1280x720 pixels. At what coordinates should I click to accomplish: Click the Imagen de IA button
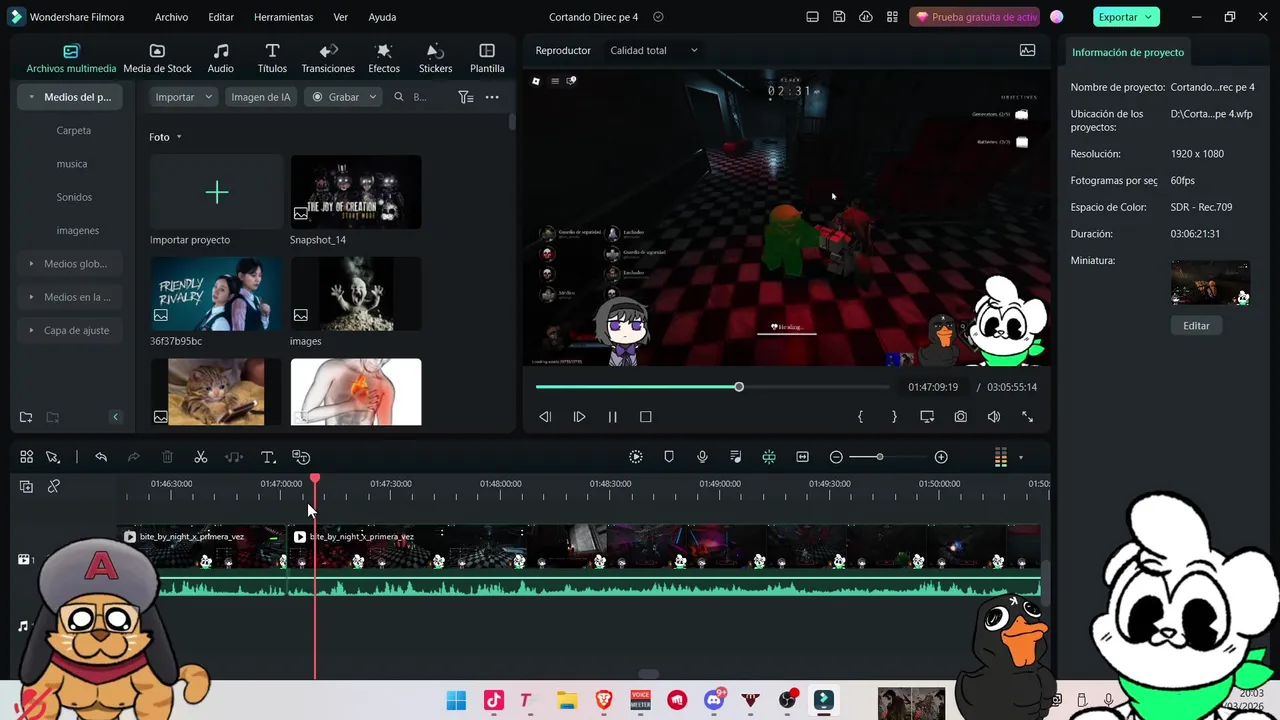coord(260,97)
